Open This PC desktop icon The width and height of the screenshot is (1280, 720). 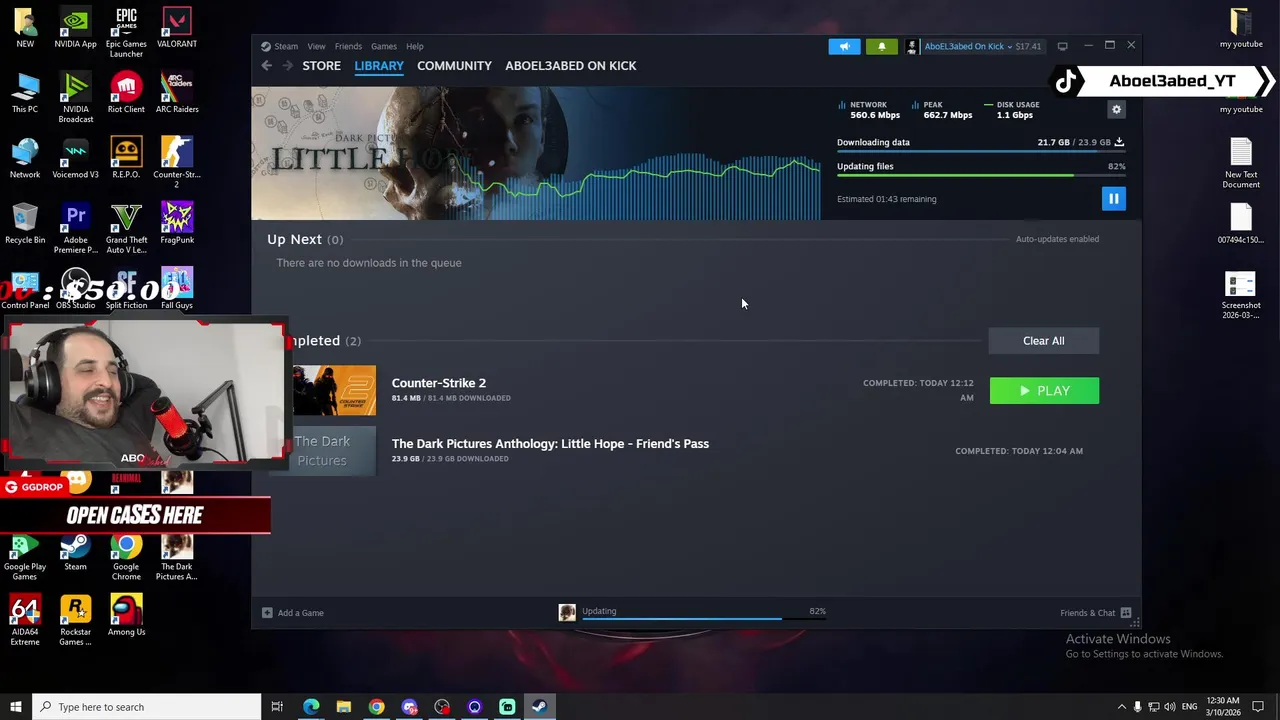(25, 93)
